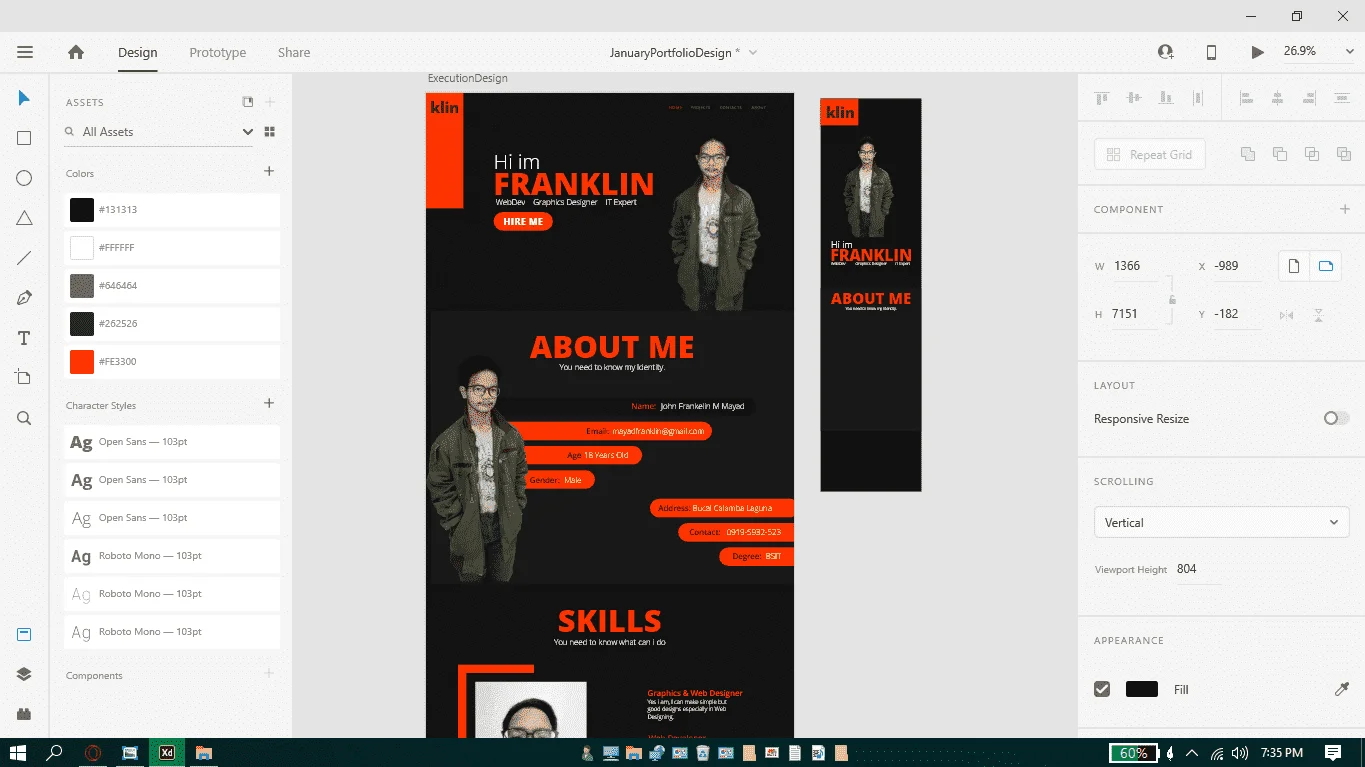Select the Polygon triangle tool
Image resolution: width=1365 pixels, height=767 pixels.
pos(24,218)
